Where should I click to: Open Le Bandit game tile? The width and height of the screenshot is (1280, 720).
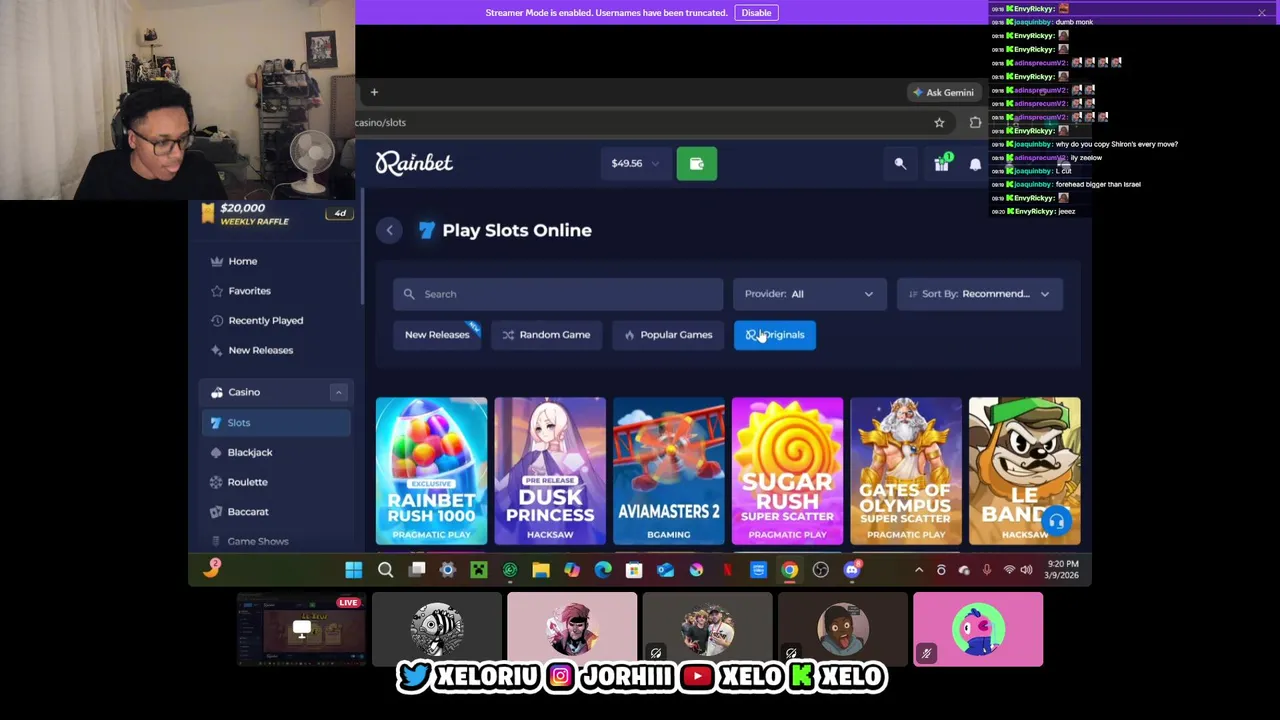coord(1024,471)
